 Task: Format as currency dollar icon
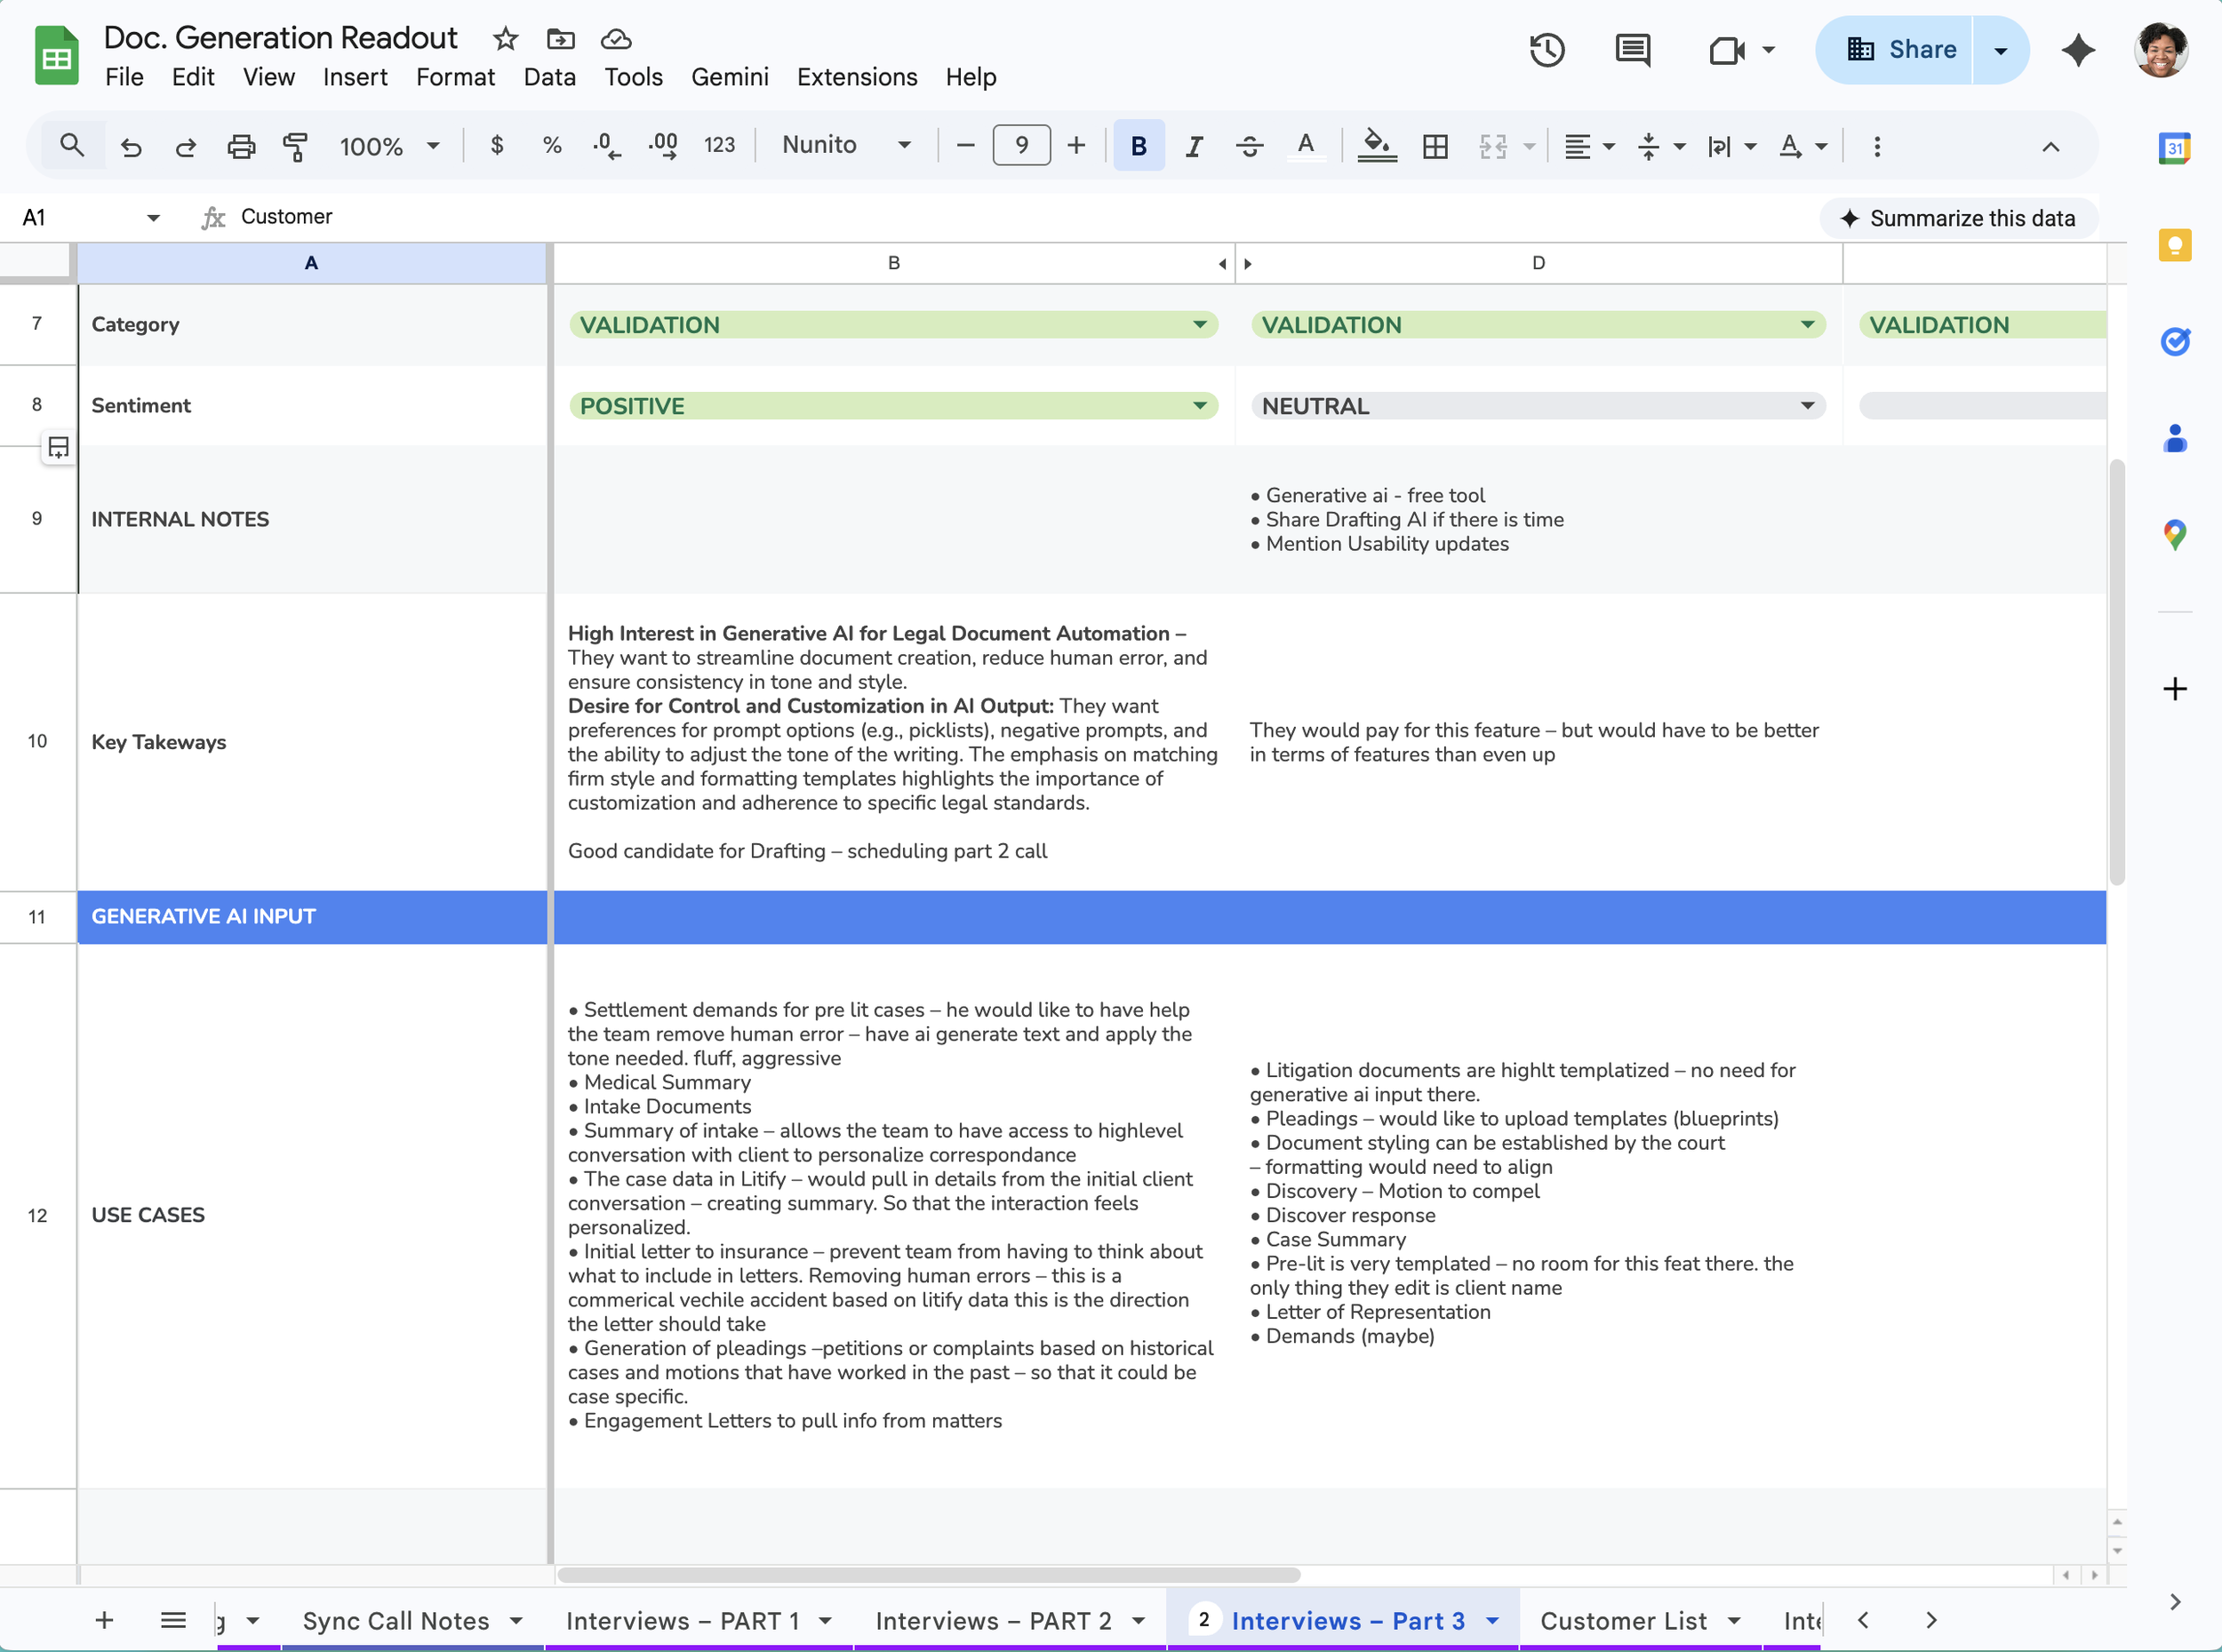497,146
